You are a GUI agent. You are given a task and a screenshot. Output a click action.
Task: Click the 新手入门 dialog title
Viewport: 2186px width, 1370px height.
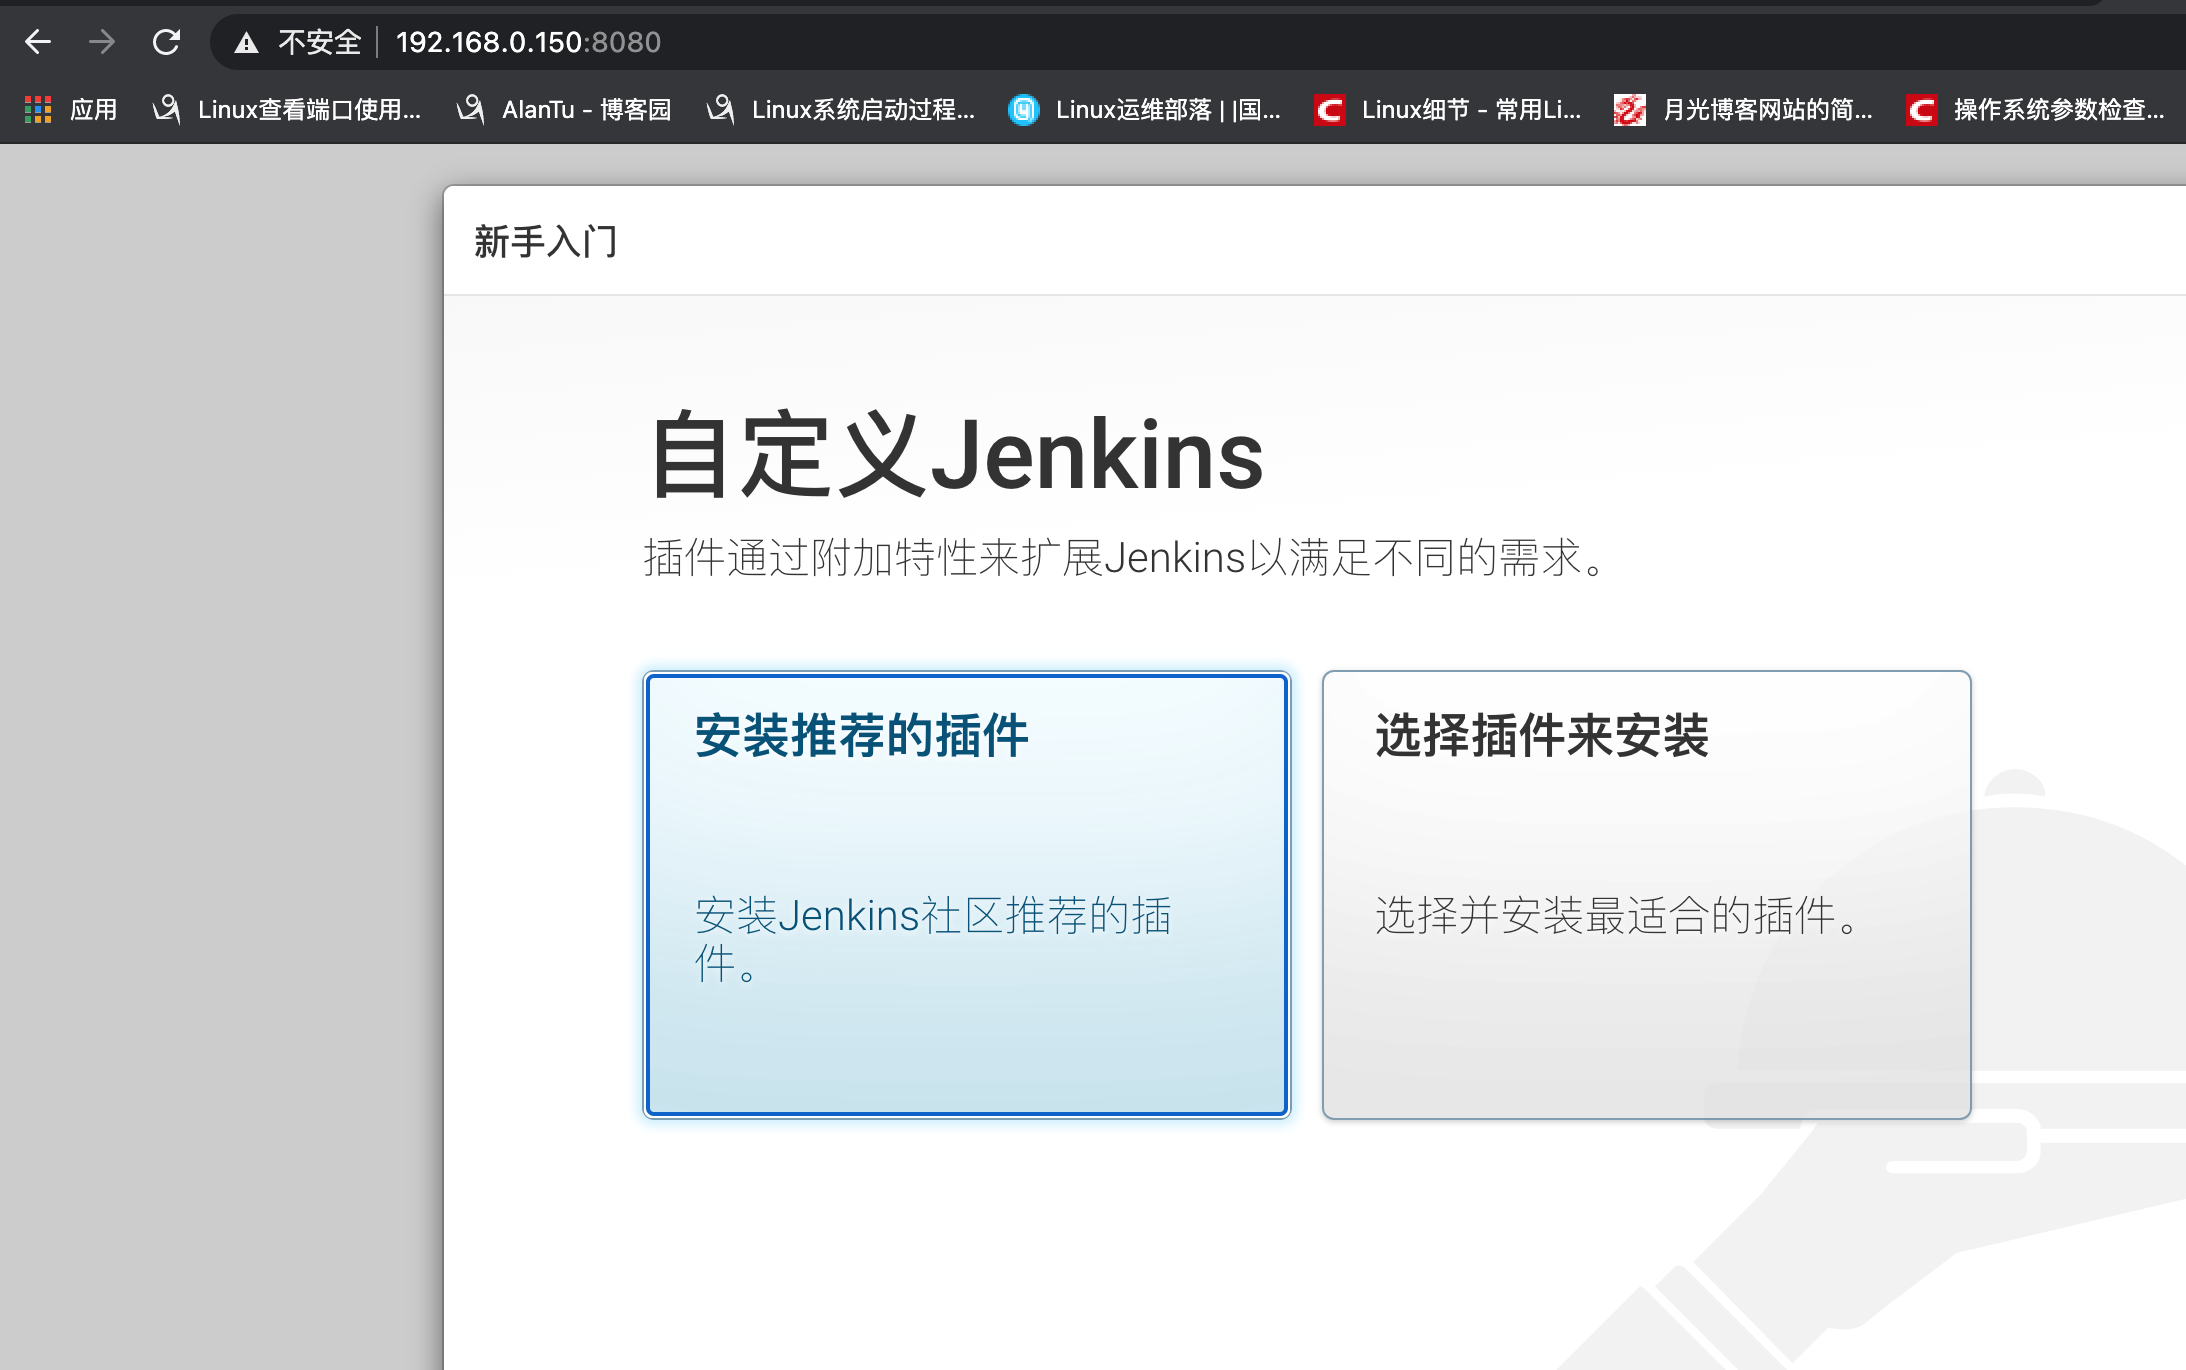tap(546, 241)
